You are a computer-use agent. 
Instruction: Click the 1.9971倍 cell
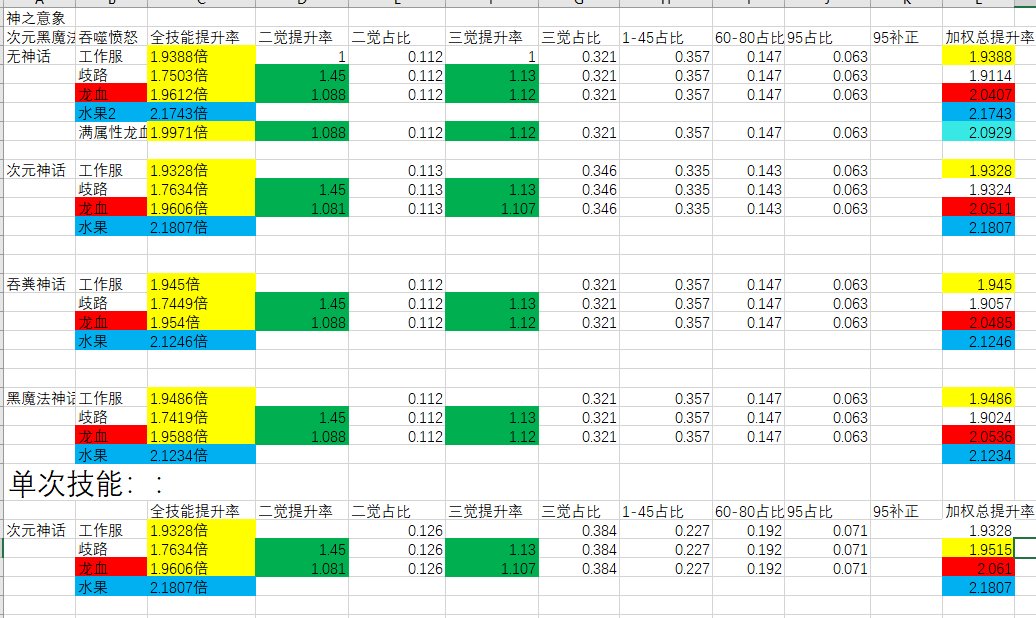pos(201,132)
